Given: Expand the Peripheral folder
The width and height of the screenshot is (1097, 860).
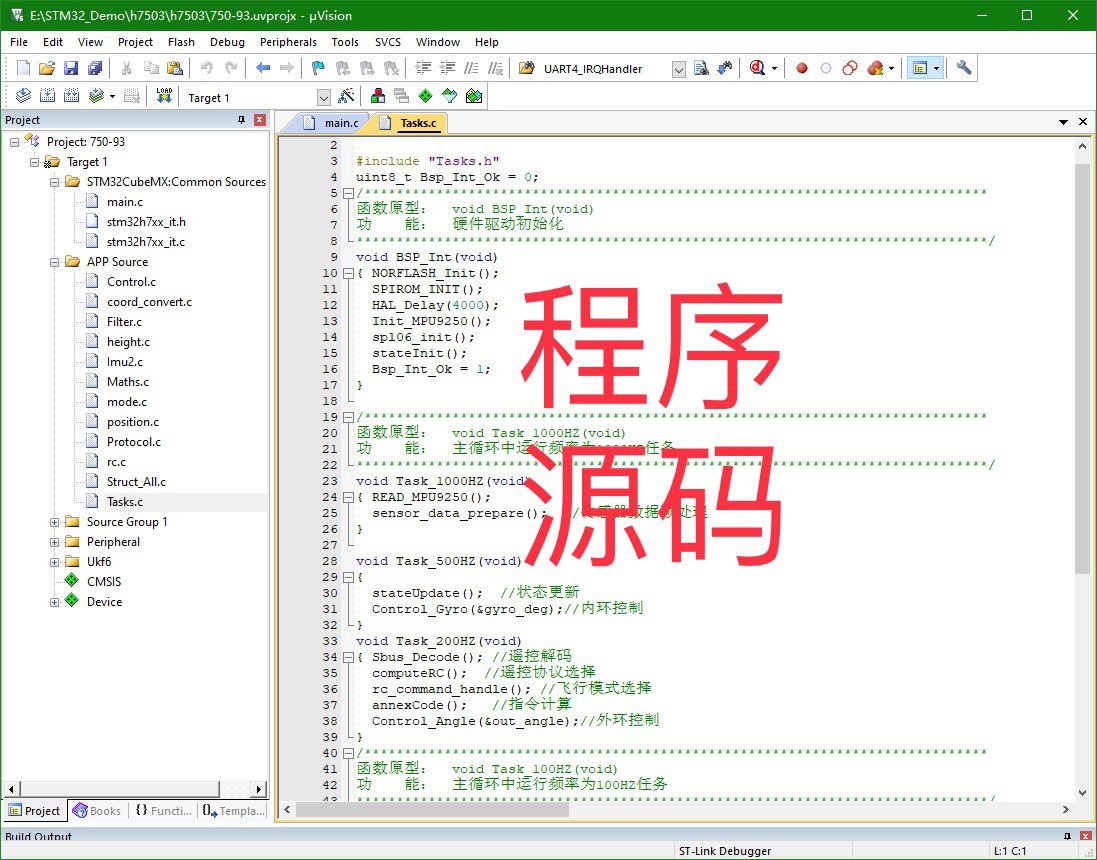Looking at the screenshot, I should coord(55,542).
